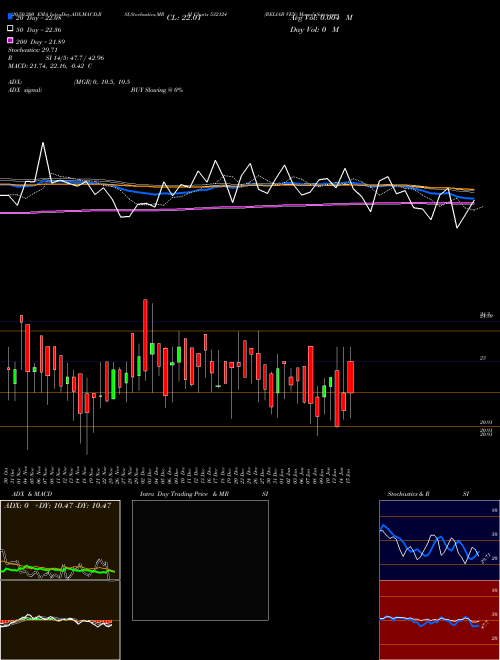Open the blue Stochastics chart thumbnail

pyautogui.click(x=439, y=540)
